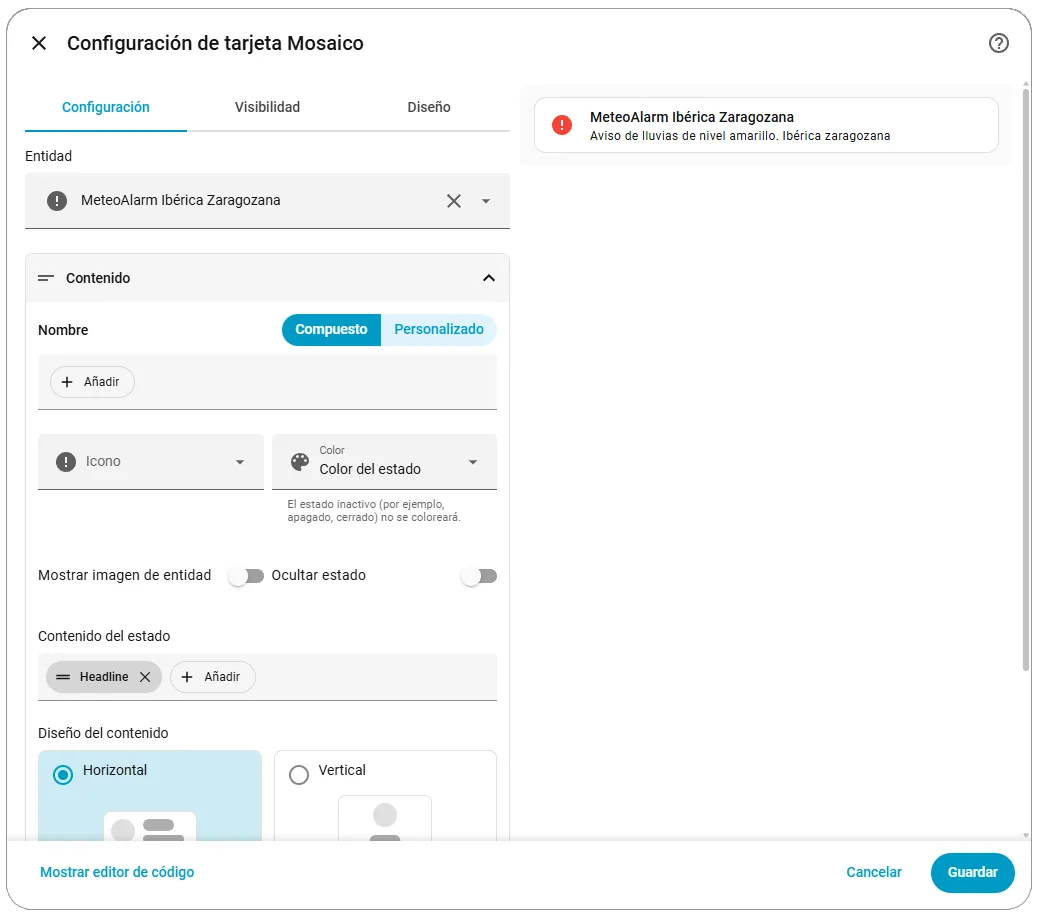The height and width of the screenshot is (915, 1040).
Task: Open the help icon in dialog header
Action: tap(998, 43)
